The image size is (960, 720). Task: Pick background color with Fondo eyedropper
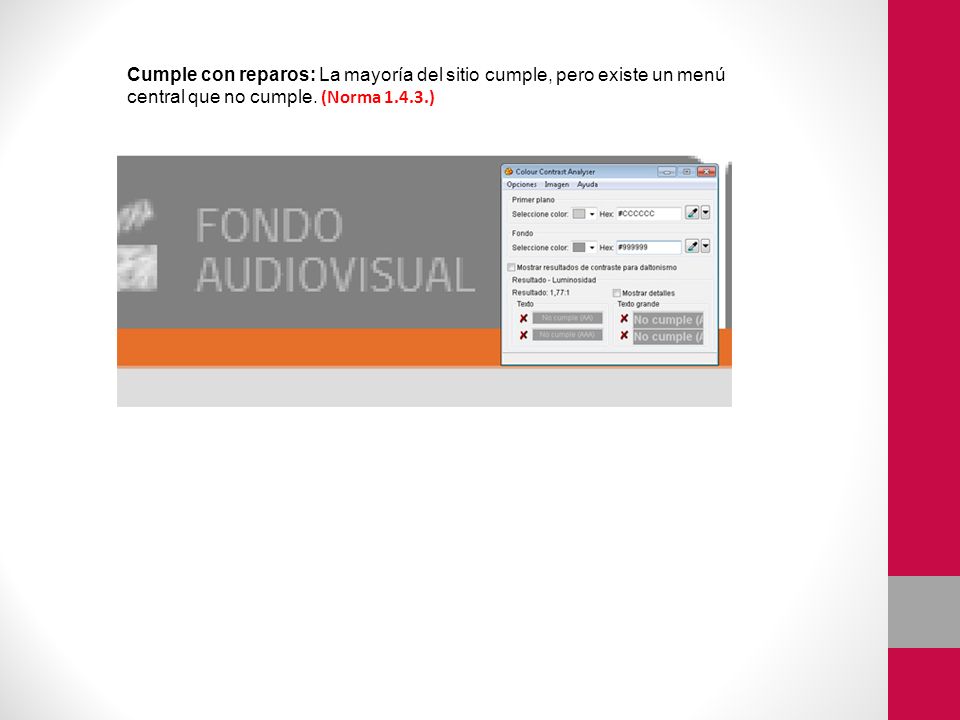click(x=692, y=247)
